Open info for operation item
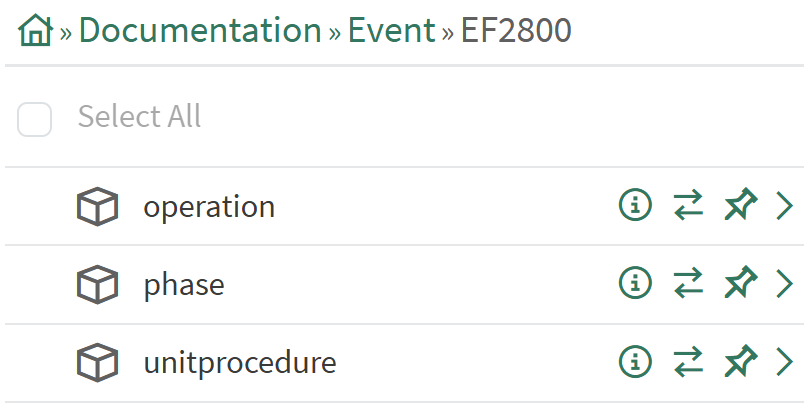This screenshot has width=804, height=419. (635, 206)
